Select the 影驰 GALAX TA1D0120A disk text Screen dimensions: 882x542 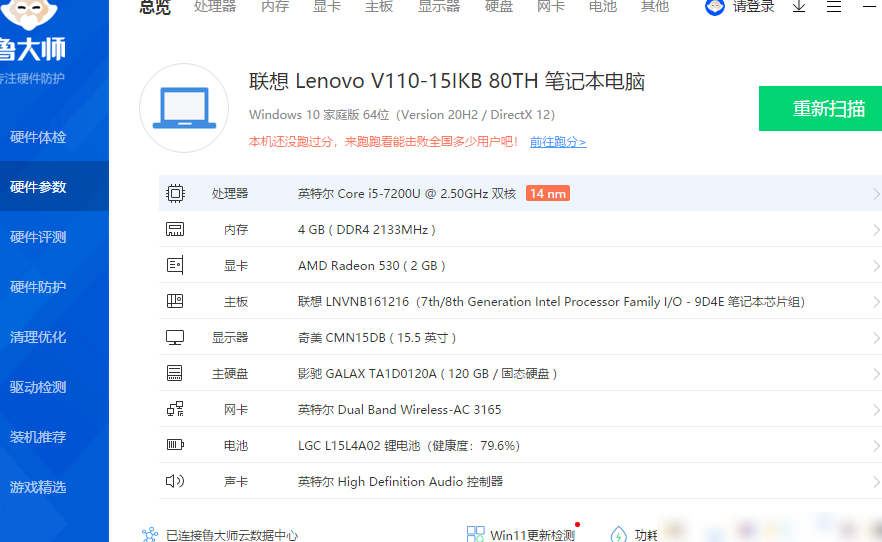pos(428,373)
